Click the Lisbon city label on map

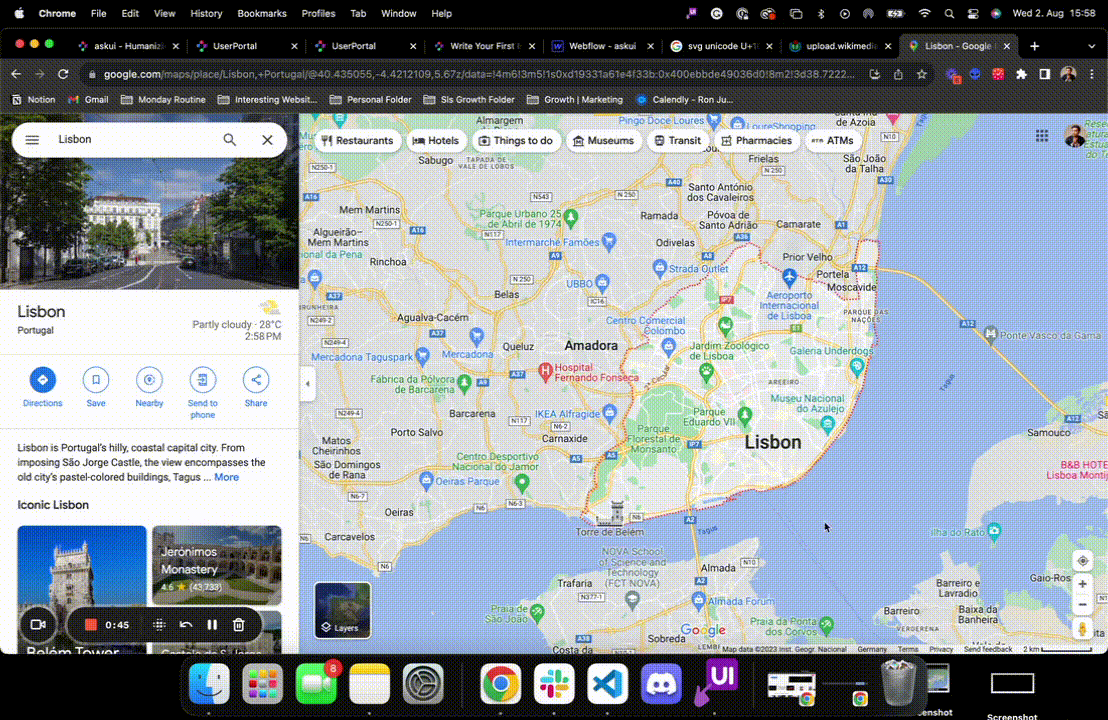click(x=773, y=442)
